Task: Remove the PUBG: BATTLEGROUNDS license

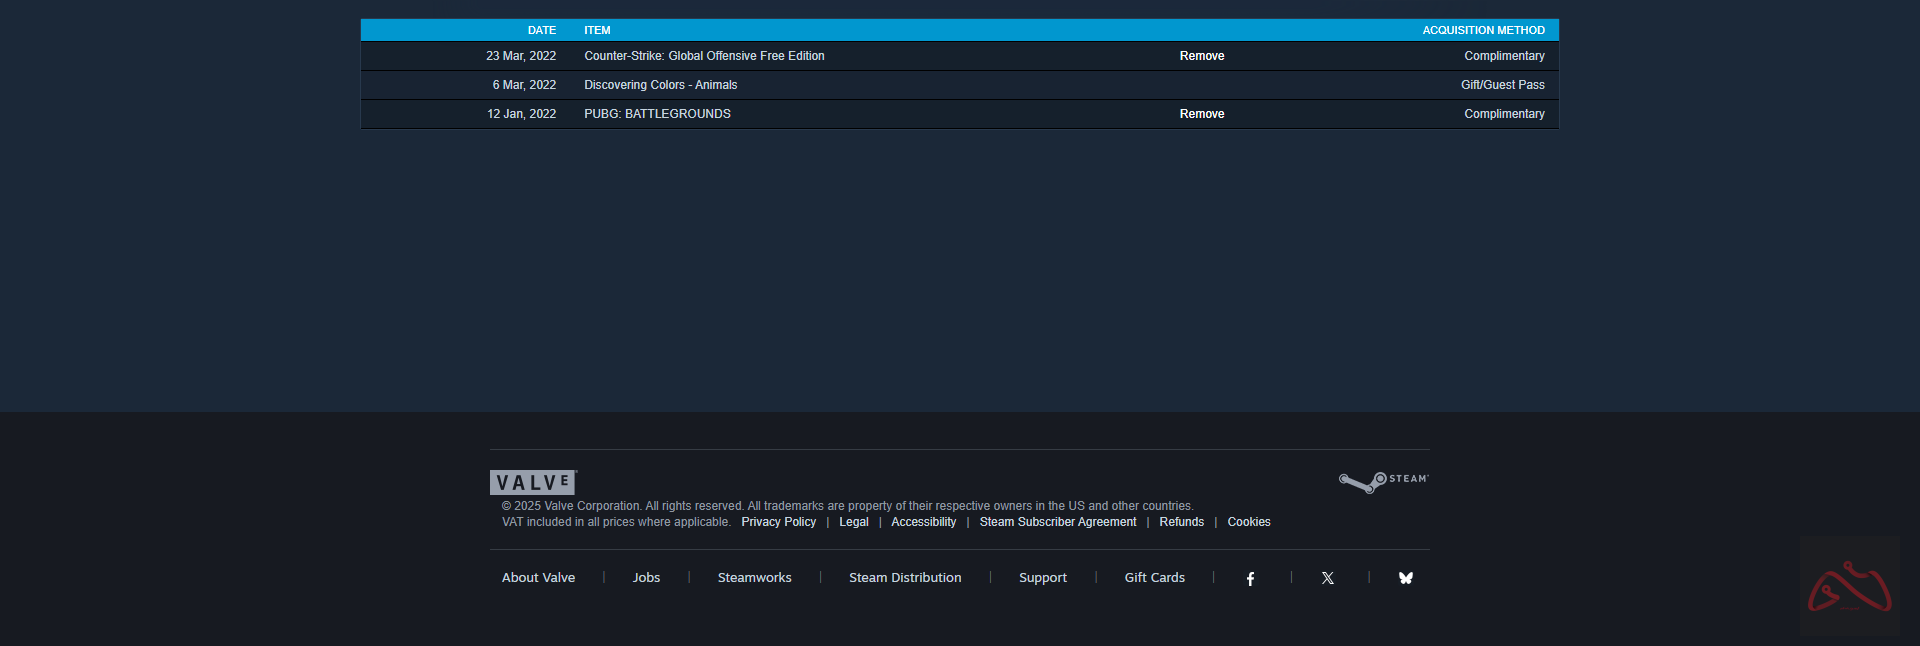Action: 1201,114
